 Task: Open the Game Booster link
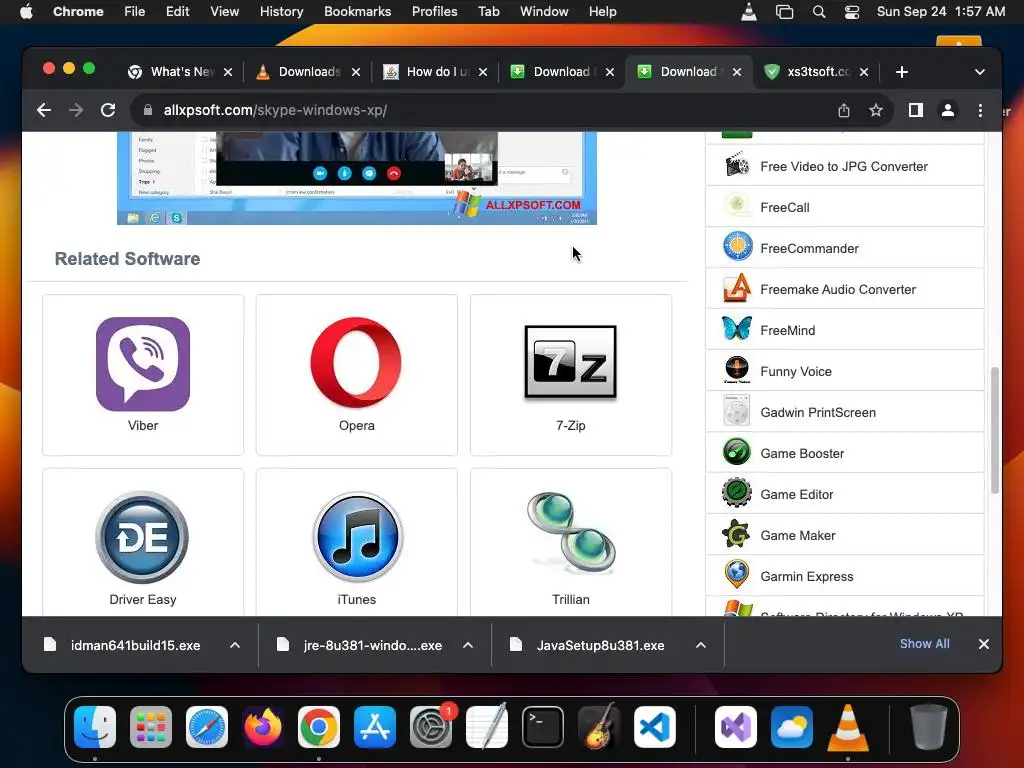coord(802,453)
